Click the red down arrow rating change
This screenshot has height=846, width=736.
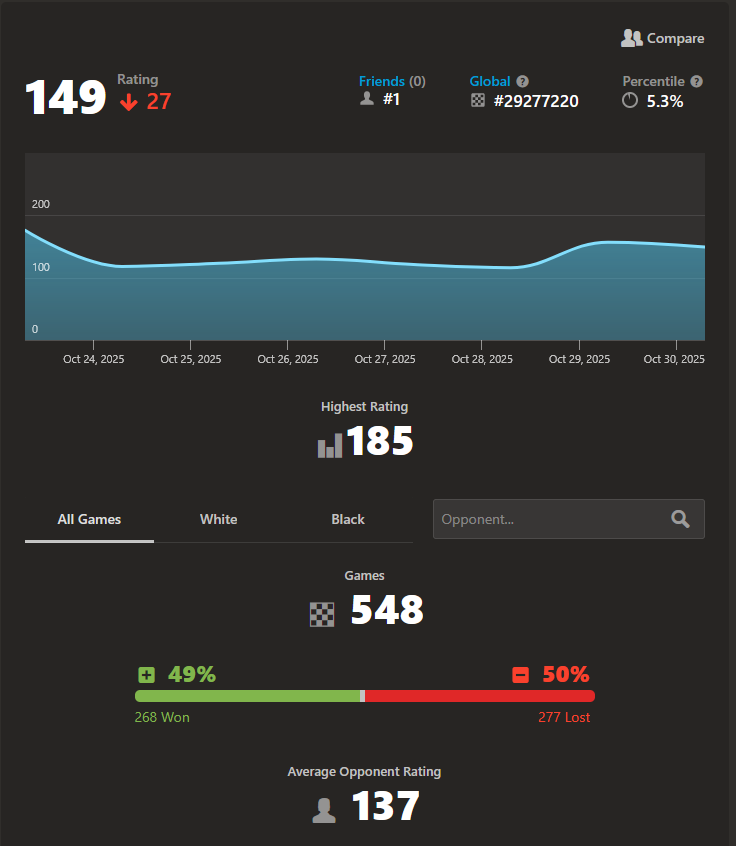click(128, 101)
